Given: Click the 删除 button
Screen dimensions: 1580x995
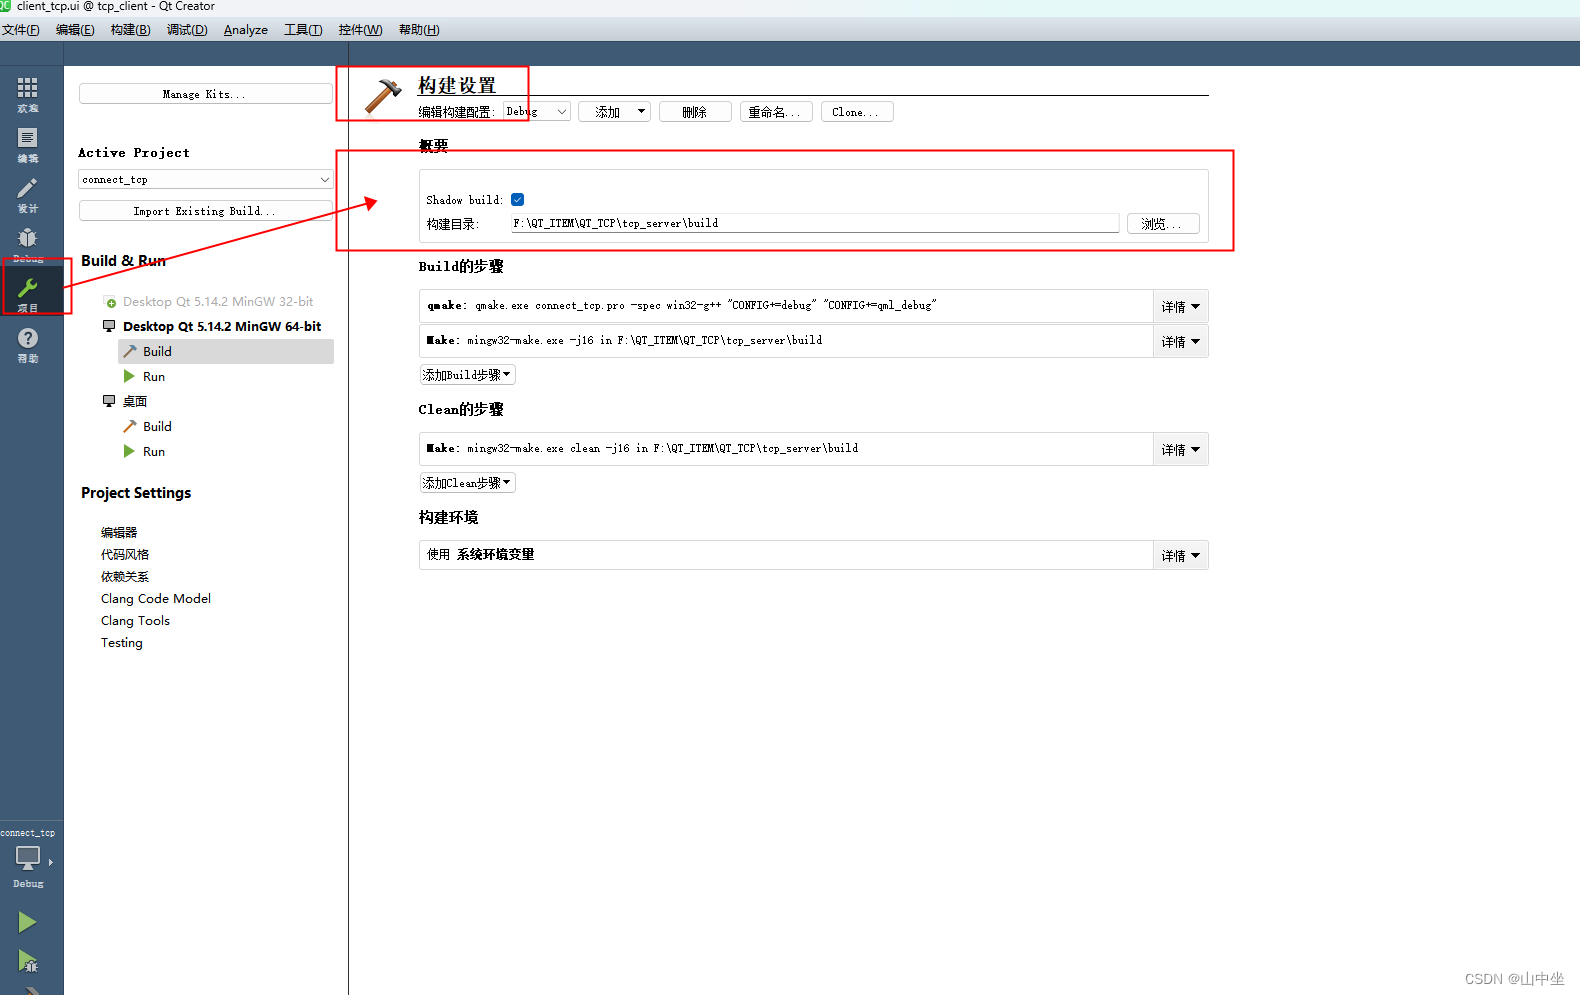Looking at the screenshot, I should pyautogui.click(x=695, y=112).
